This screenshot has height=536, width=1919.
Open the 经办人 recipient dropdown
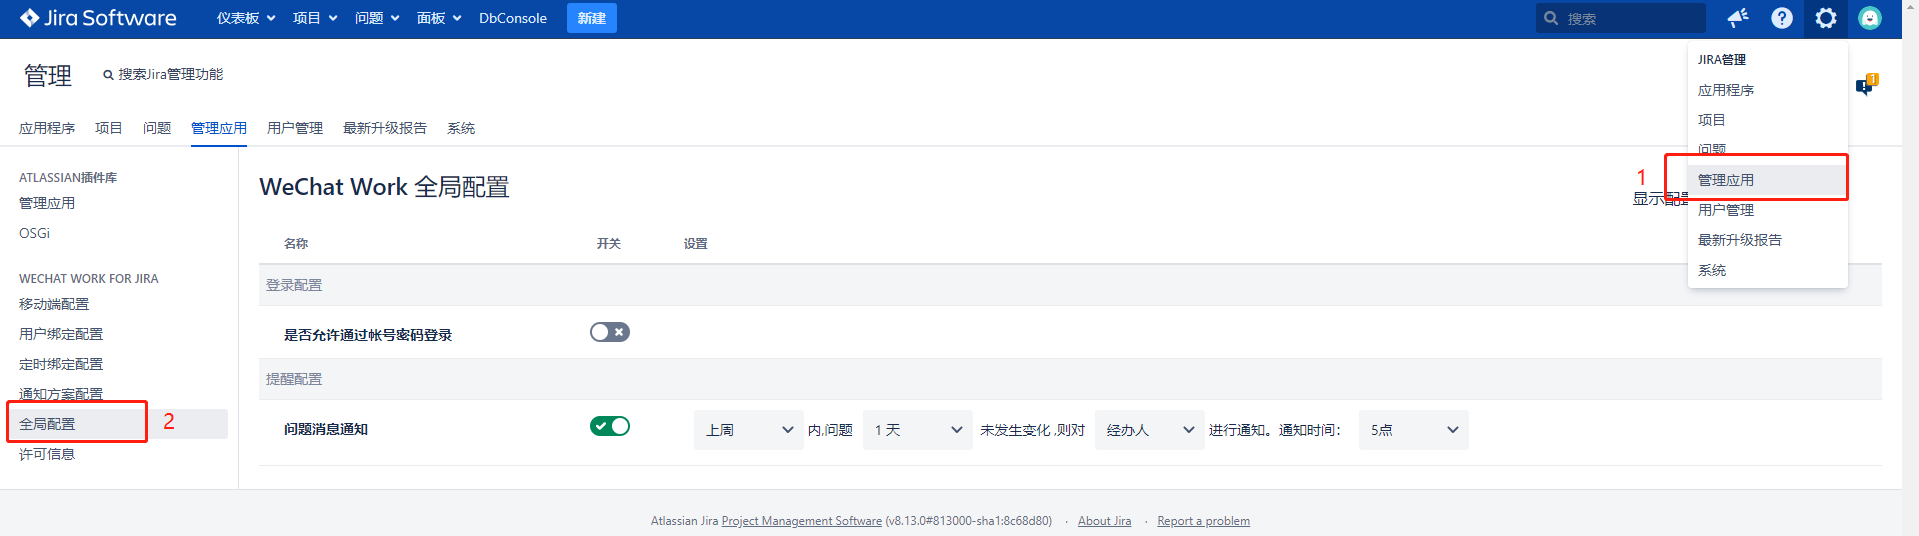point(1149,430)
